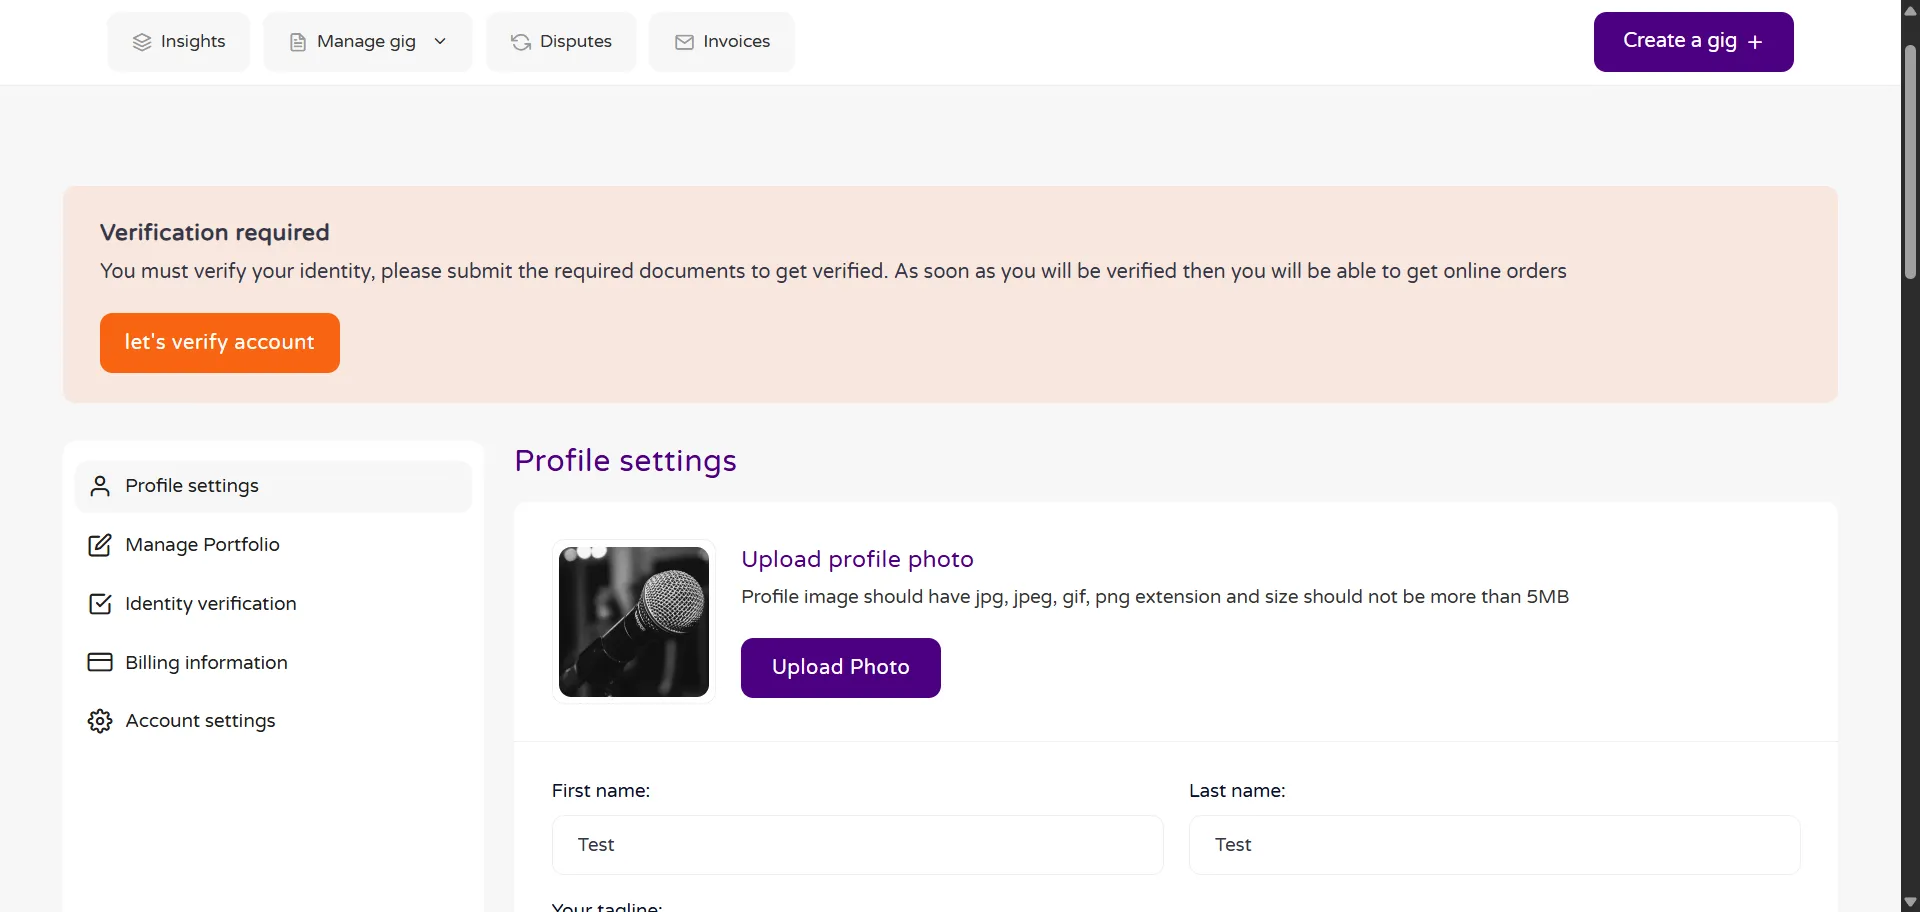Click the Profile settings person icon
Viewport: 1920px width, 912px height.
[x=100, y=486]
